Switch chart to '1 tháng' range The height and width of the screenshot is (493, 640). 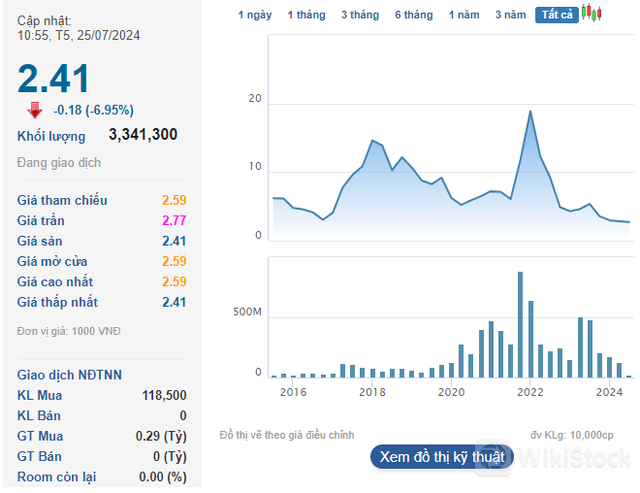[x=305, y=15]
